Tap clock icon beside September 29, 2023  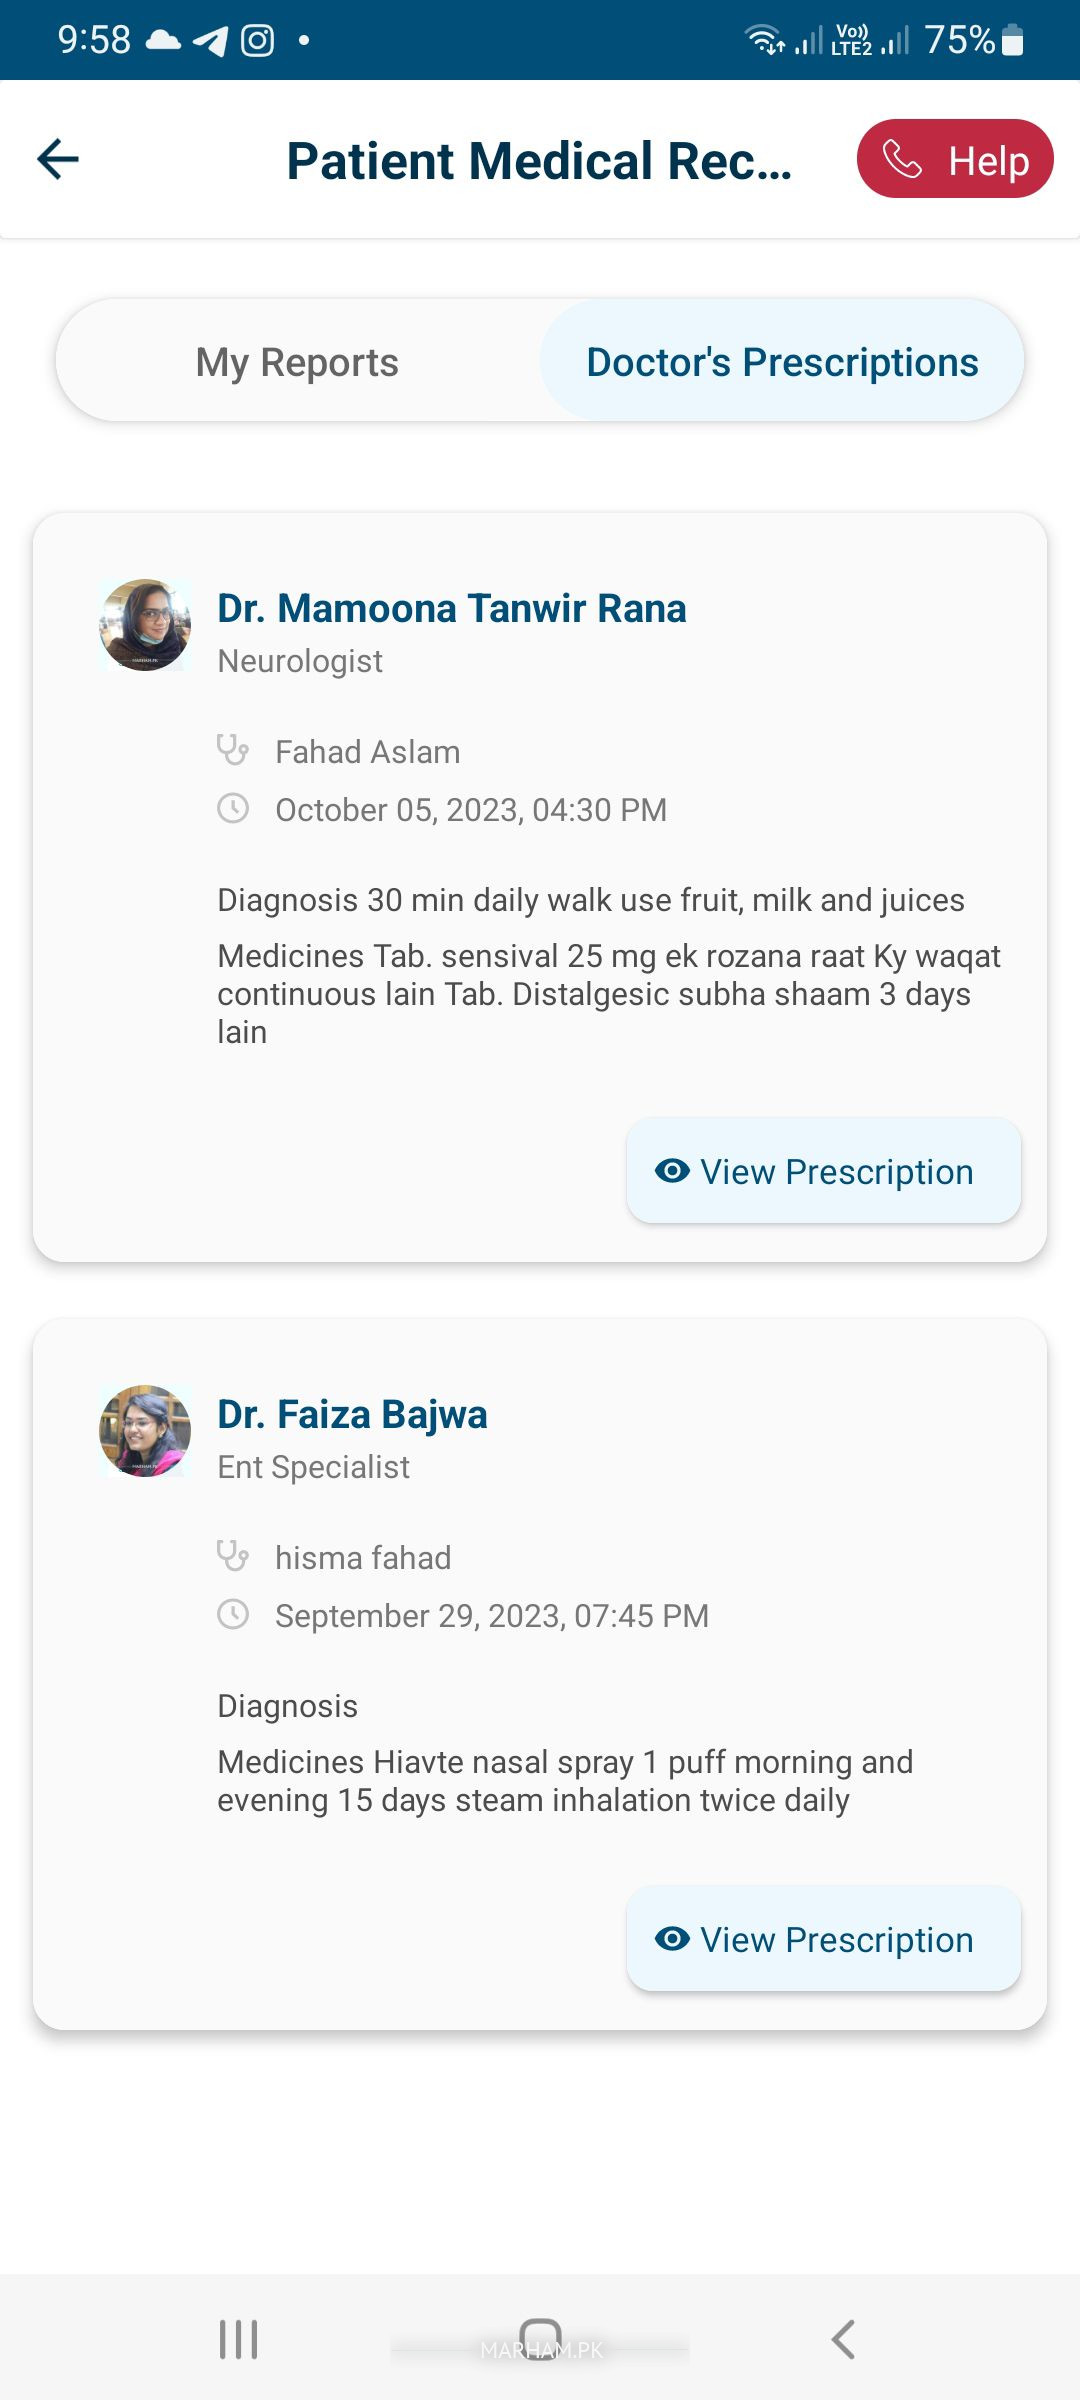click(233, 1614)
